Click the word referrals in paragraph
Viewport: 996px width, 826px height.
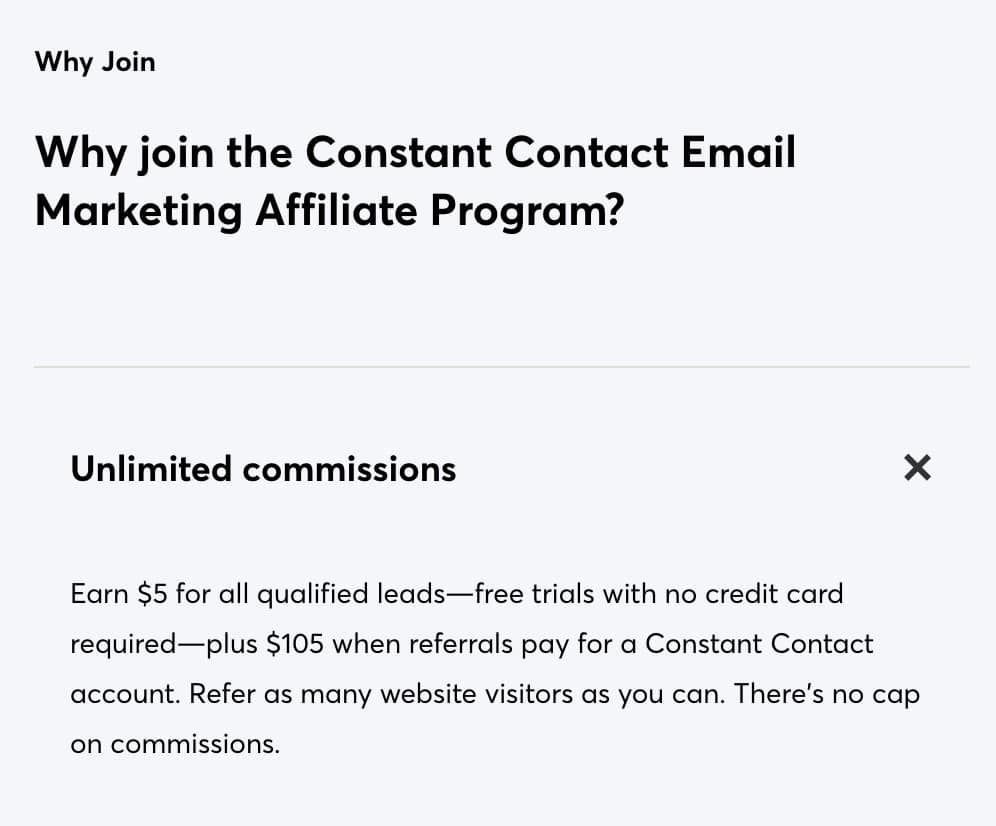coord(461,644)
